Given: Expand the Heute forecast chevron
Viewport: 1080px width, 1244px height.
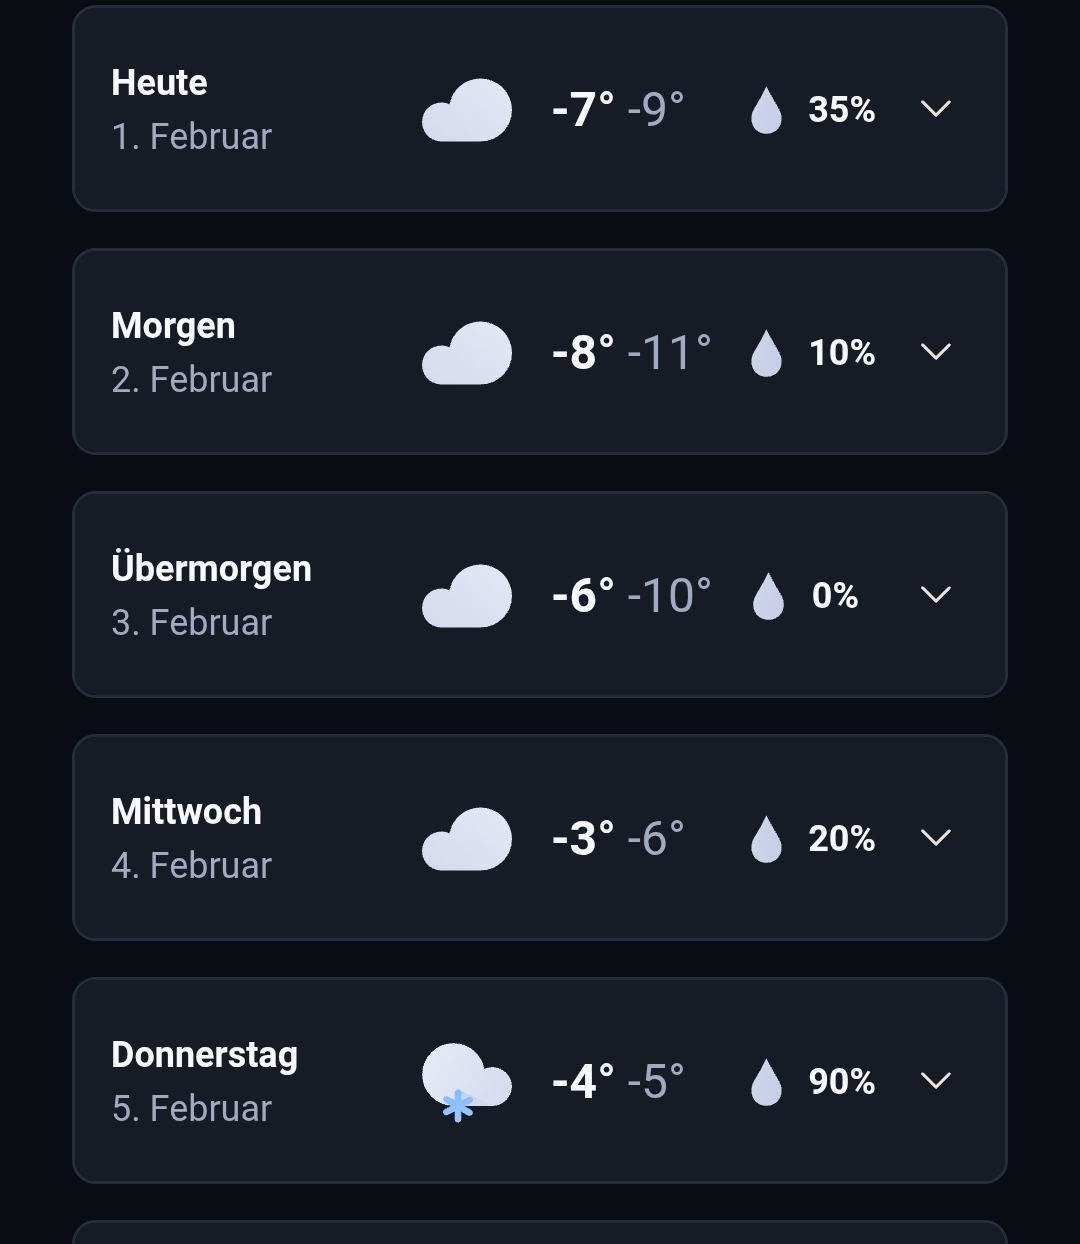Looking at the screenshot, I should 935,109.
